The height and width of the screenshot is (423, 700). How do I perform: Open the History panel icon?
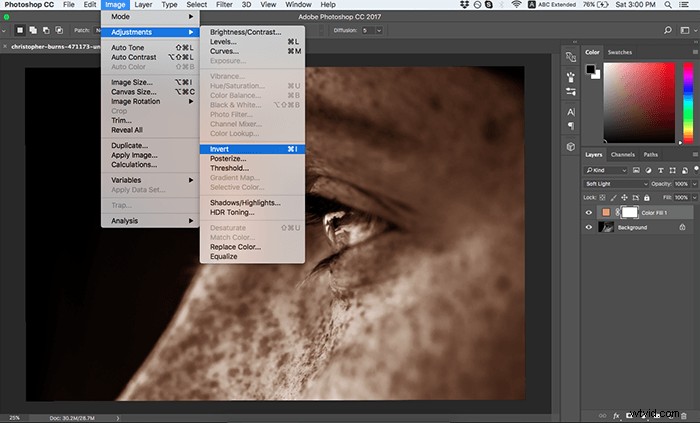571,57
